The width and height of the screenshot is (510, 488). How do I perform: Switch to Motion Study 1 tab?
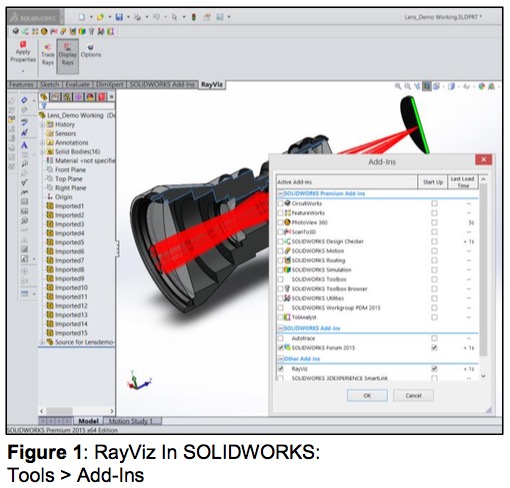coord(131,421)
